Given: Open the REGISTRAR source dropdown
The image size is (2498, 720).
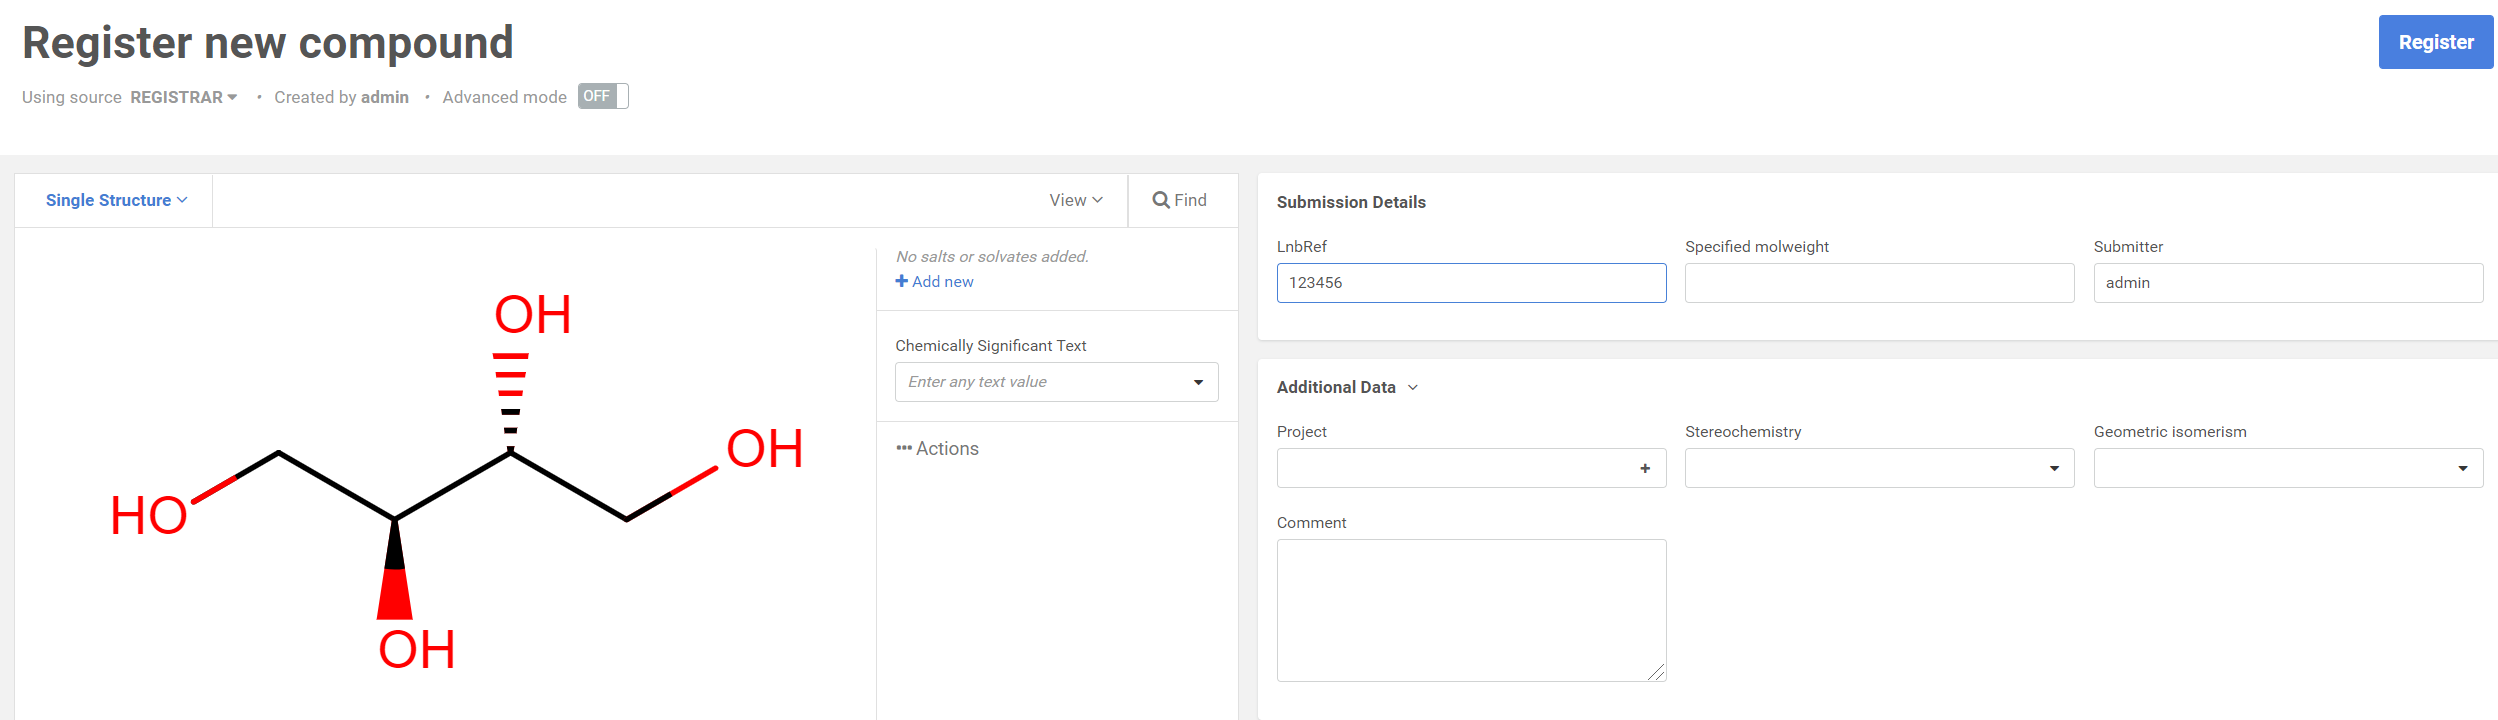Looking at the screenshot, I should [184, 97].
